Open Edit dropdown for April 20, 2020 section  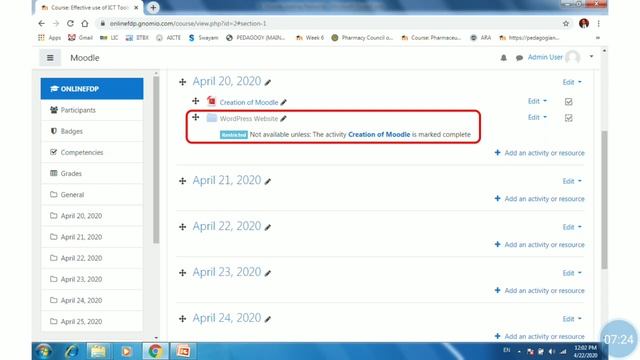572,82
